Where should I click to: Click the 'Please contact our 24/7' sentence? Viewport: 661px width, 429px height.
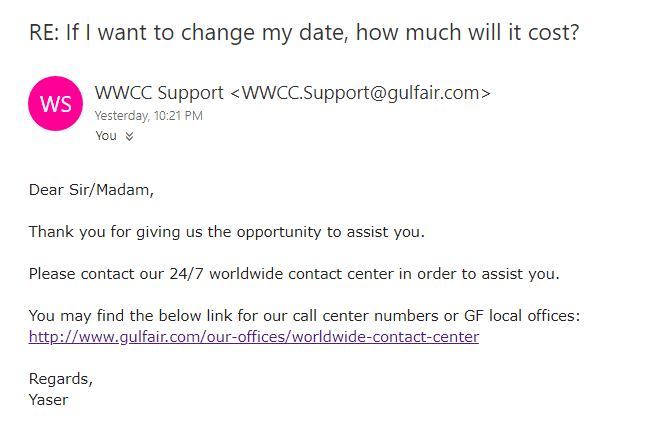click(x=294, y=274)
